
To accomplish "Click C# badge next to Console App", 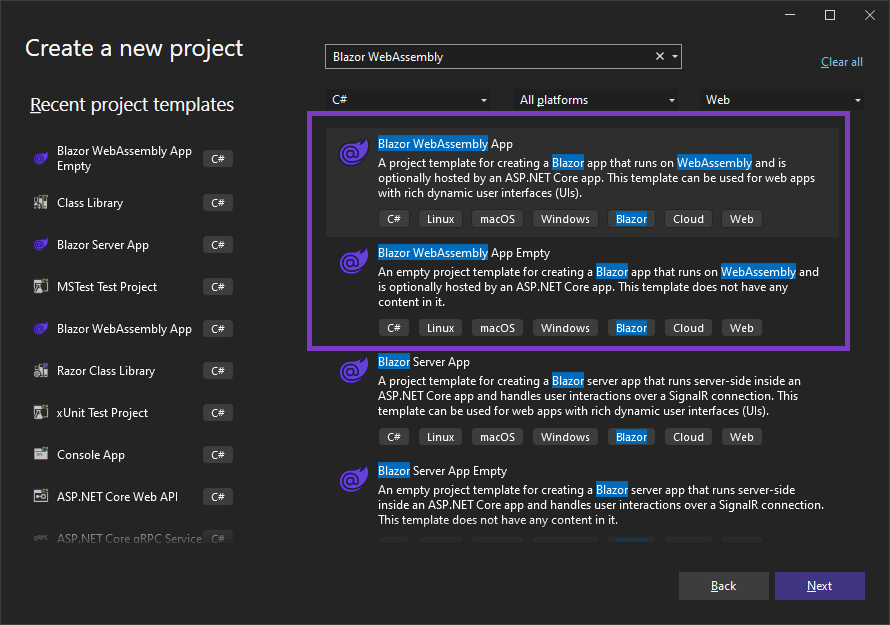I will point(218,455).
